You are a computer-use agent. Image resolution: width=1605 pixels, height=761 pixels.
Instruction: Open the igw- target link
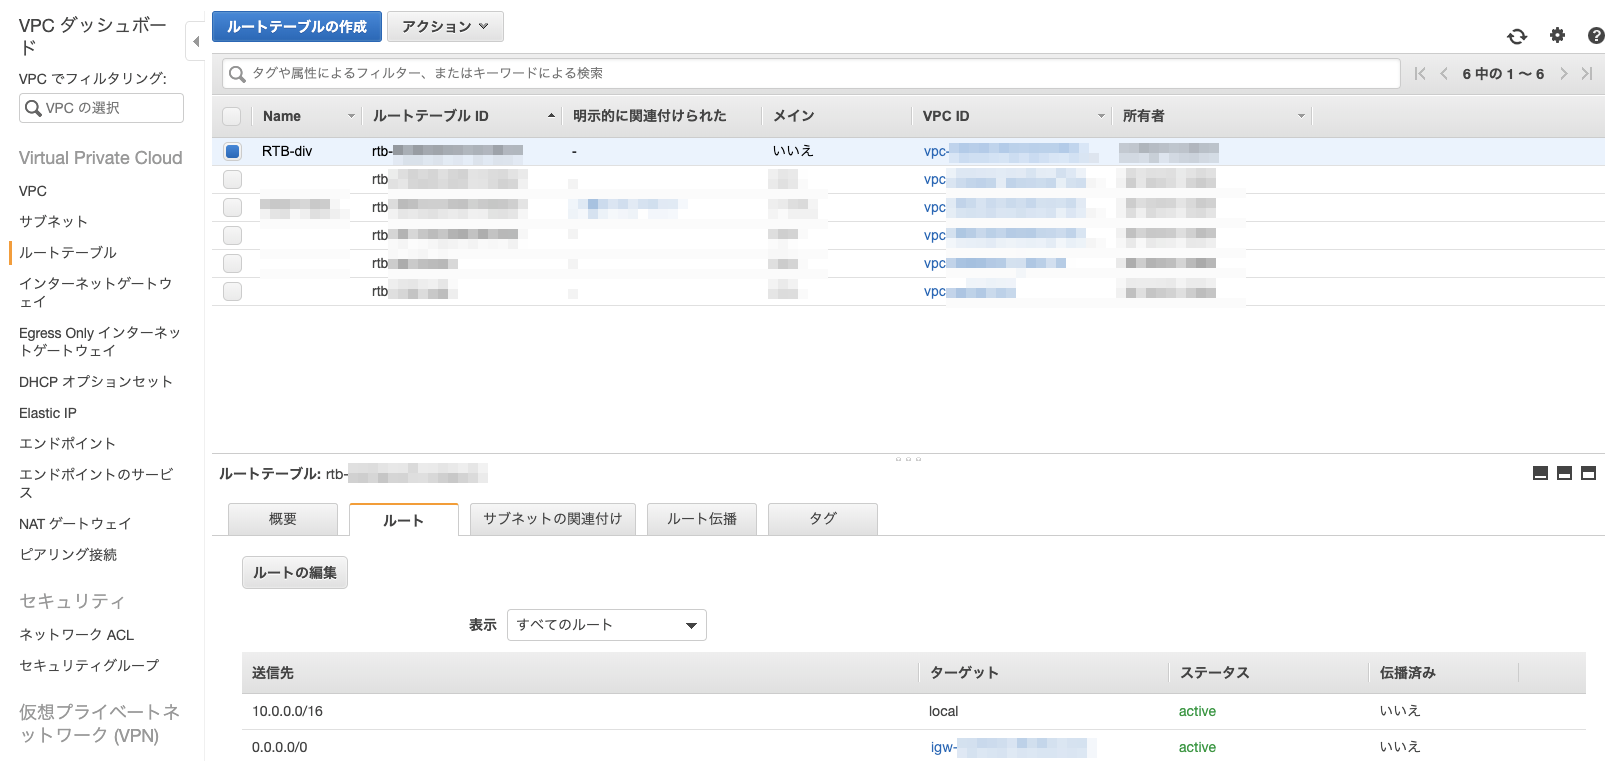point(1010,747)
